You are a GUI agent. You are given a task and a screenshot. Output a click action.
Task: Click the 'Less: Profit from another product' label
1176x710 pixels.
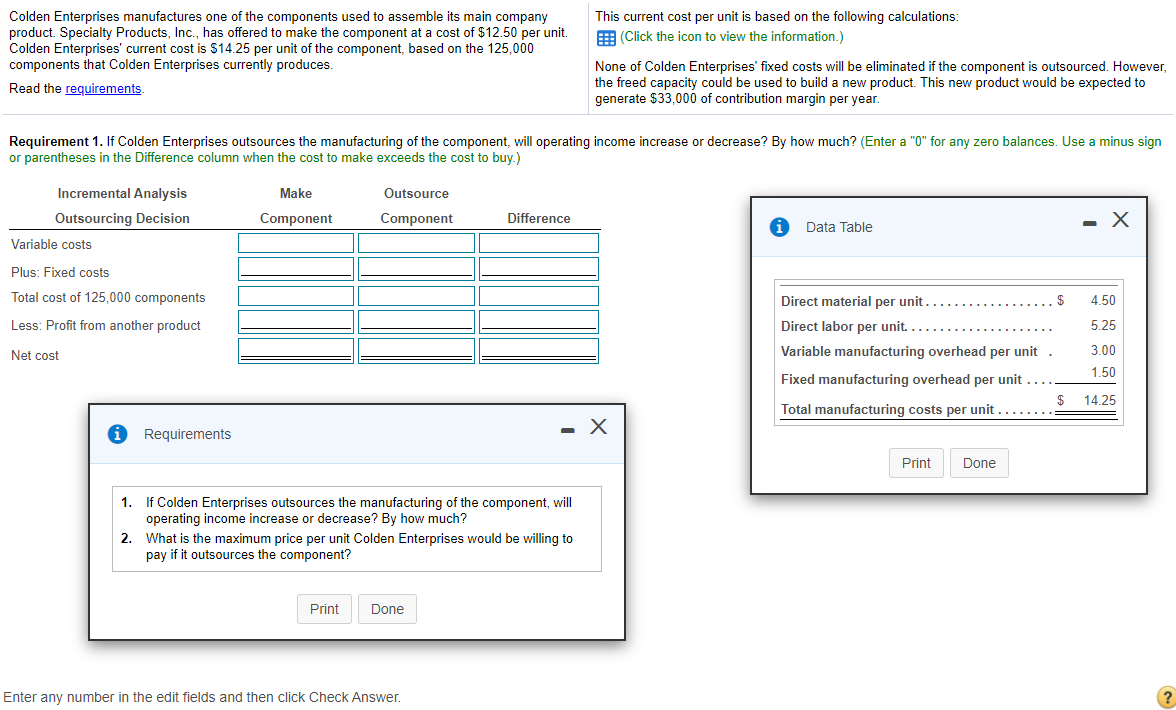(106, 325)
